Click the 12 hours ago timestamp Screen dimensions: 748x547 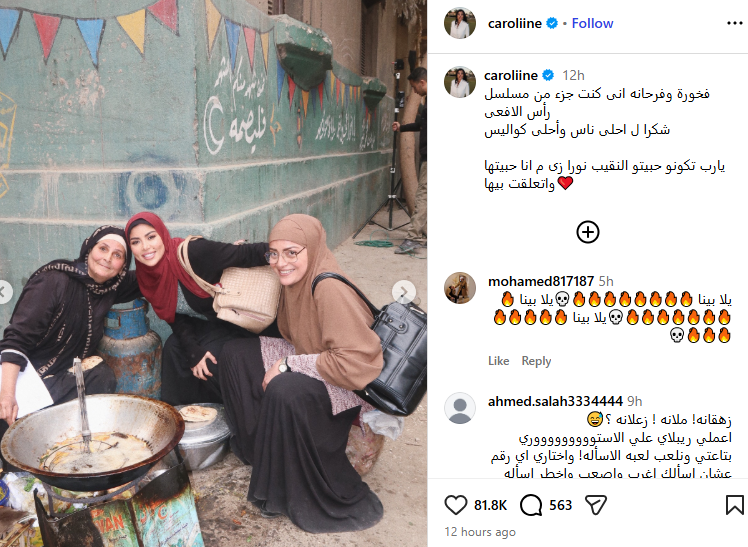tap(480, 532)
